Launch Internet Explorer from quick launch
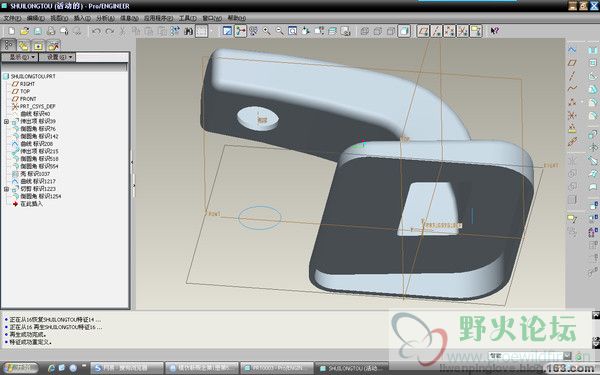 click(x=51, y=368)
